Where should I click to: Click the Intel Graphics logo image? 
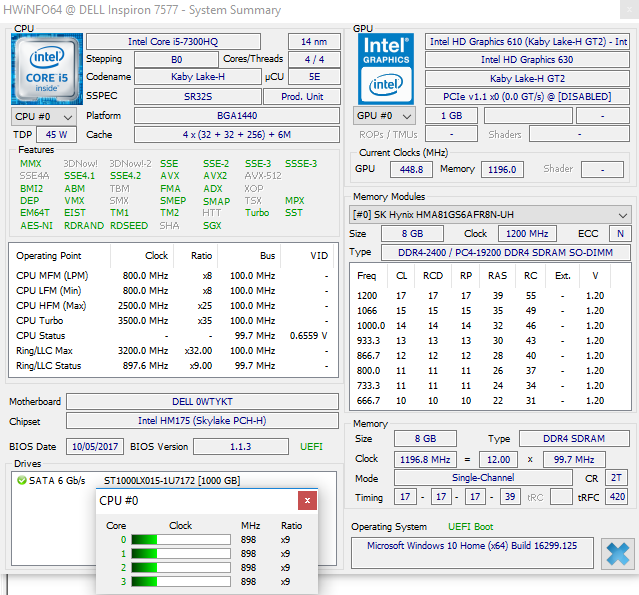point(386,69)
